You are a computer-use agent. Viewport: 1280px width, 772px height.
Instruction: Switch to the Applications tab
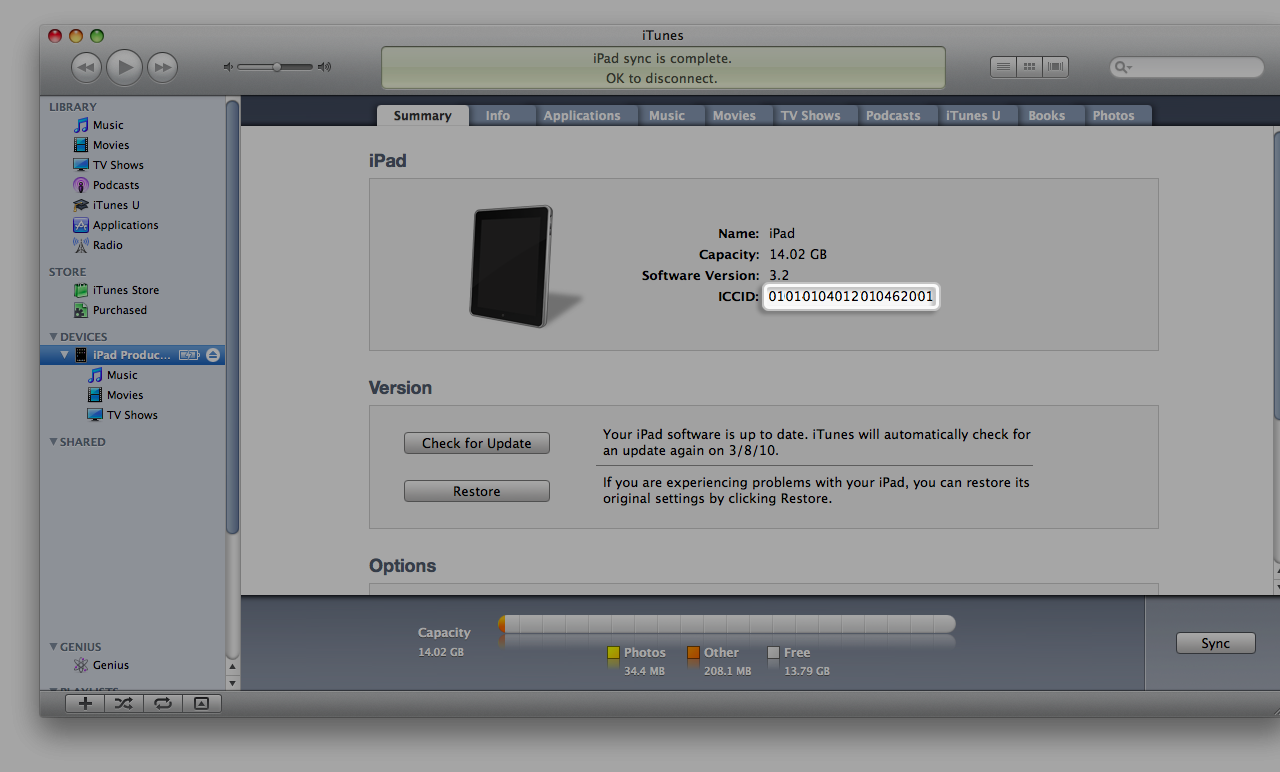coord(582,115)
